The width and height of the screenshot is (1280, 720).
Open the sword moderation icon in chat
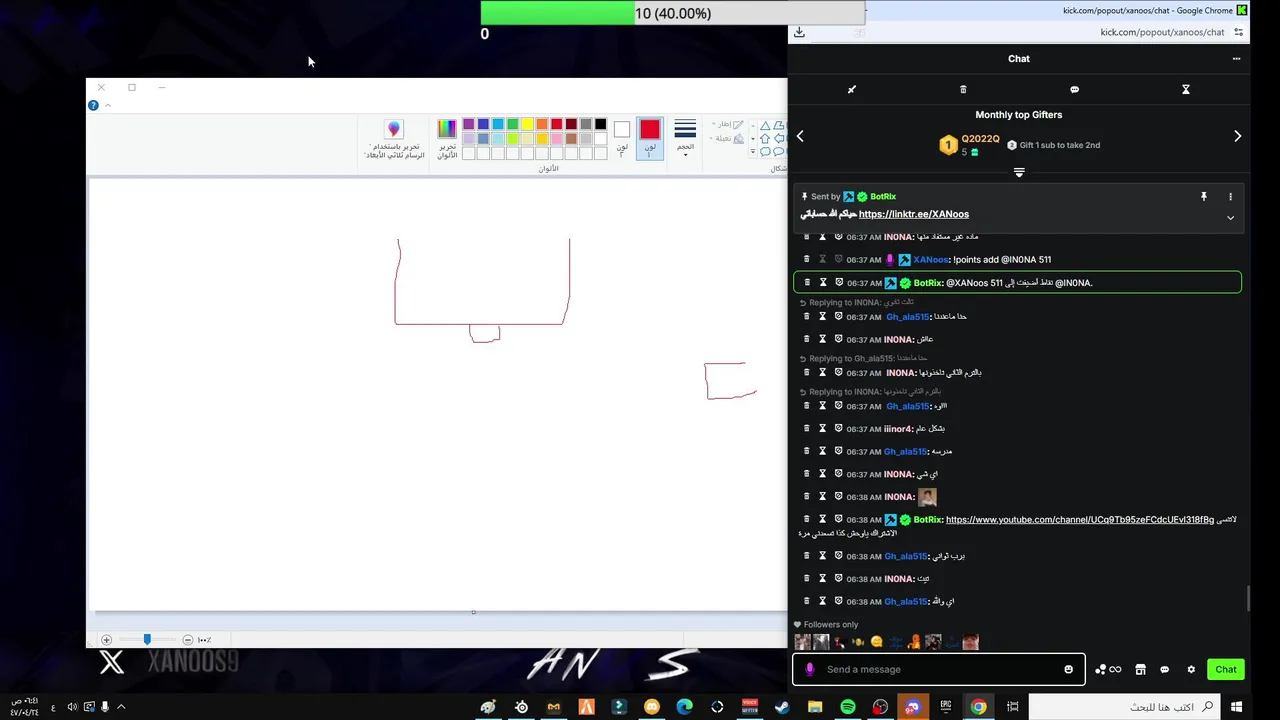click(x=852, y=90)
